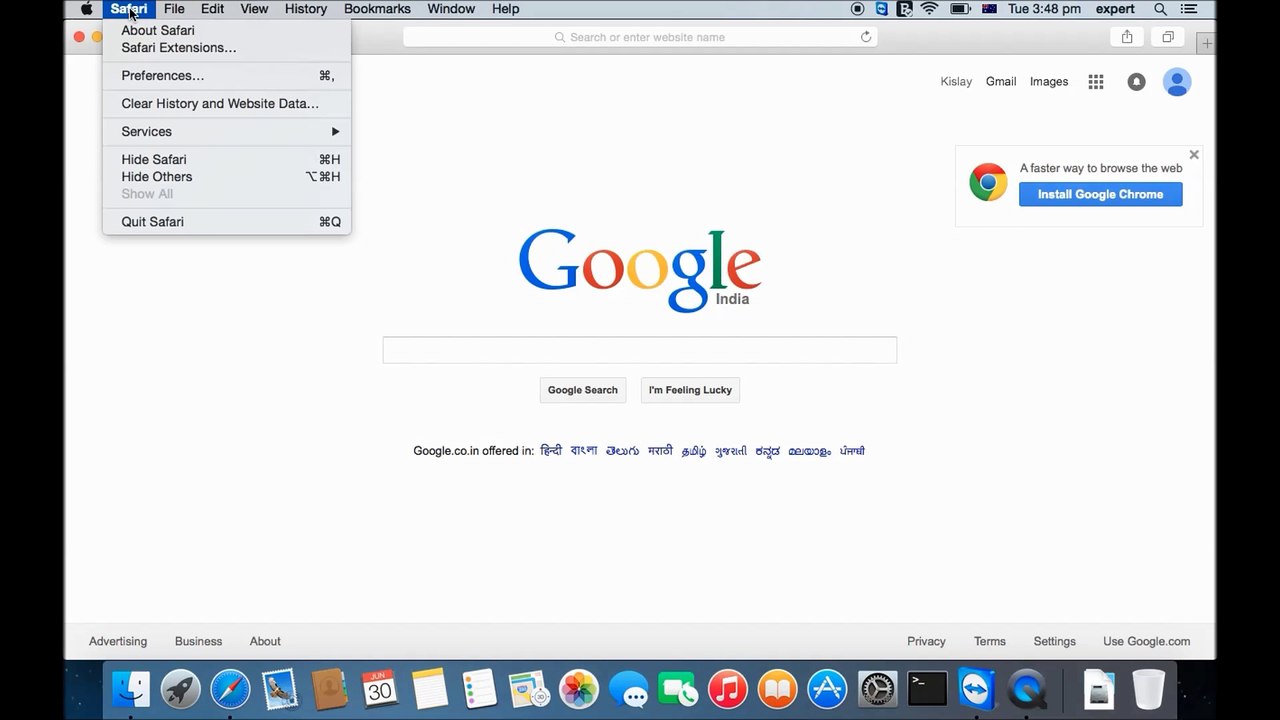1280x720 pixels.
Task: Choose Hide Others menu item
Action: [x=227, y=176]
